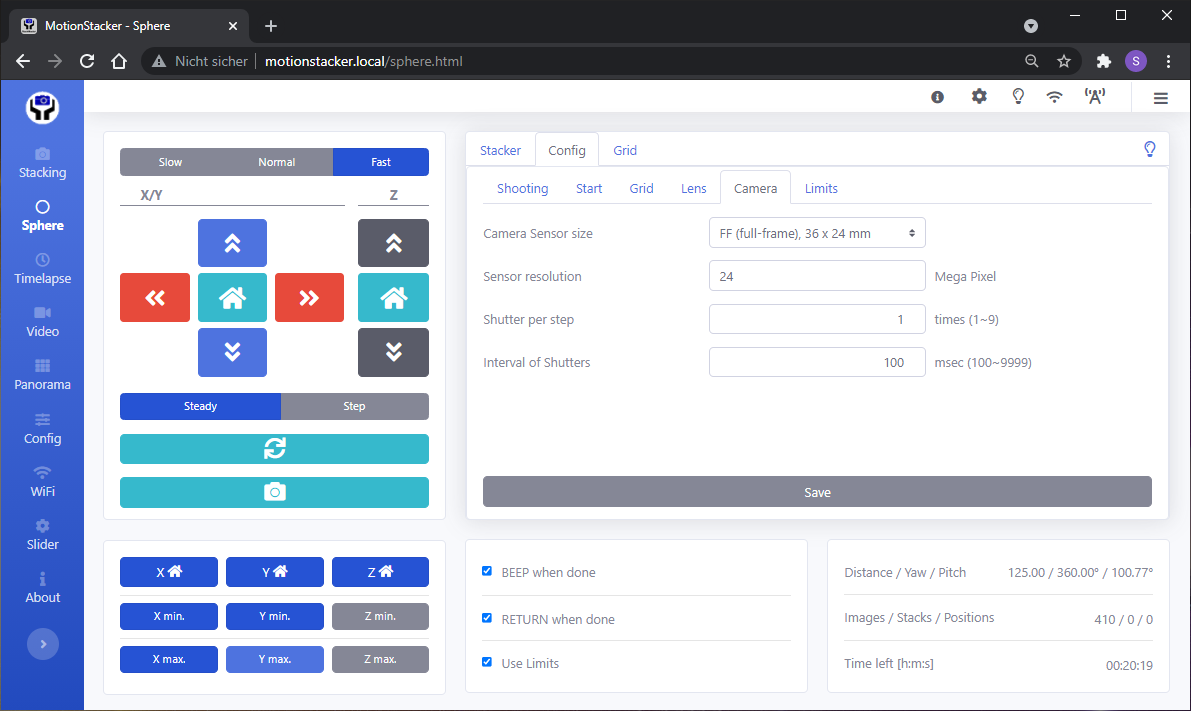Select Step movement mode
The image size is (1191, 711).
(x=354, y=406)
